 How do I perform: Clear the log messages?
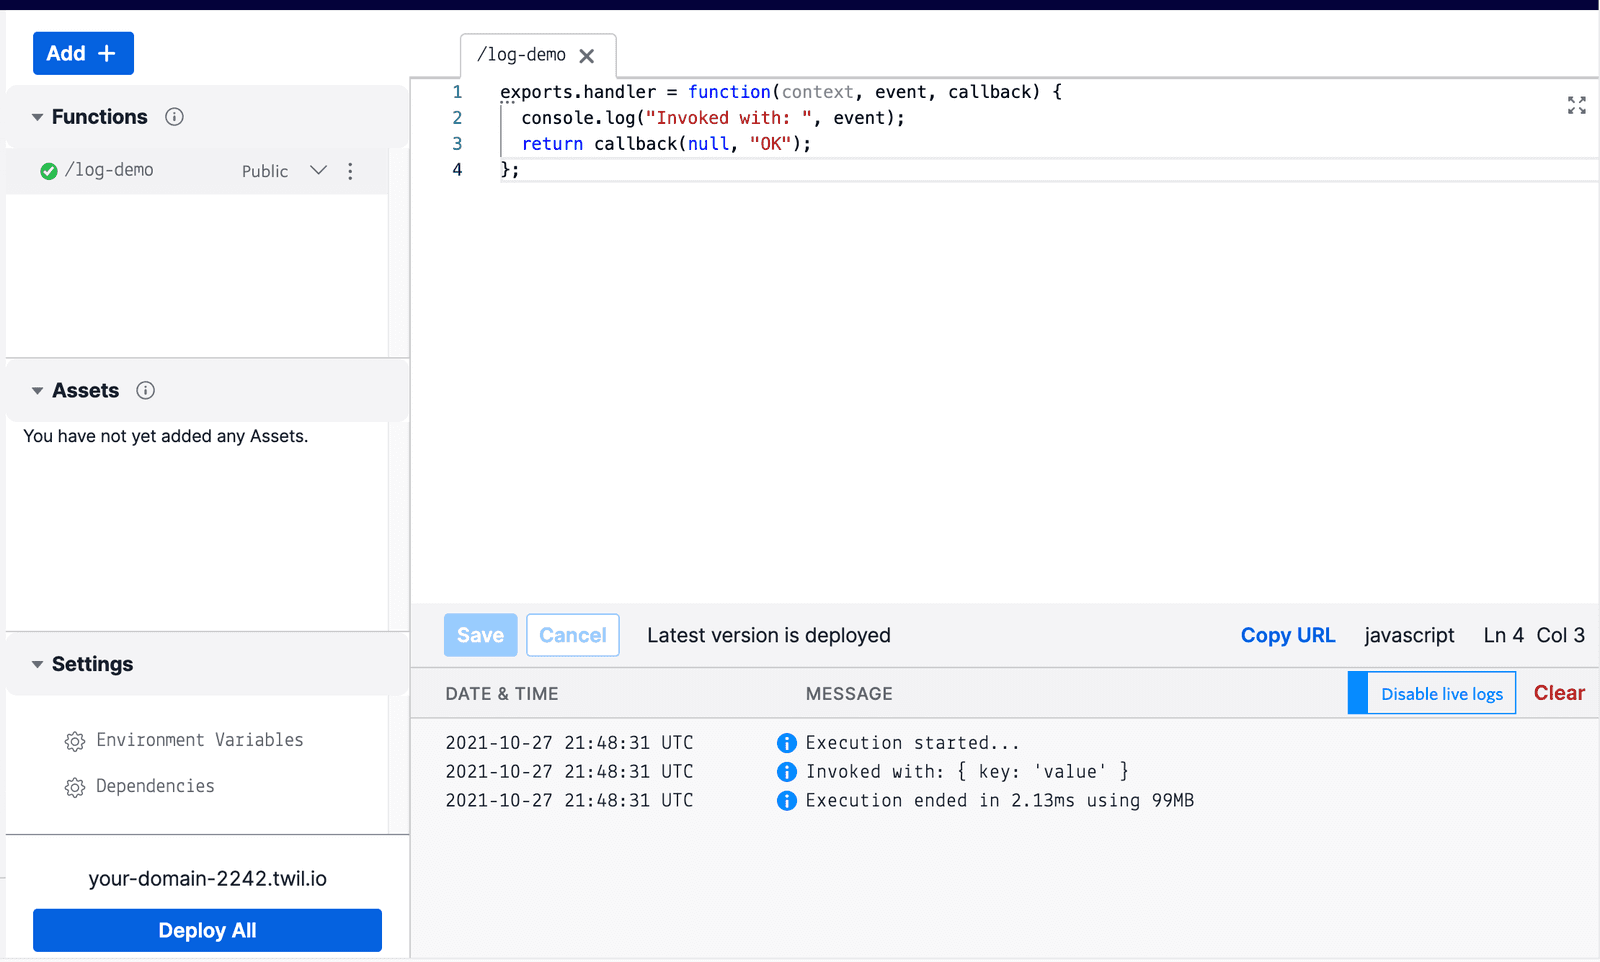[x=1558, y=692]
